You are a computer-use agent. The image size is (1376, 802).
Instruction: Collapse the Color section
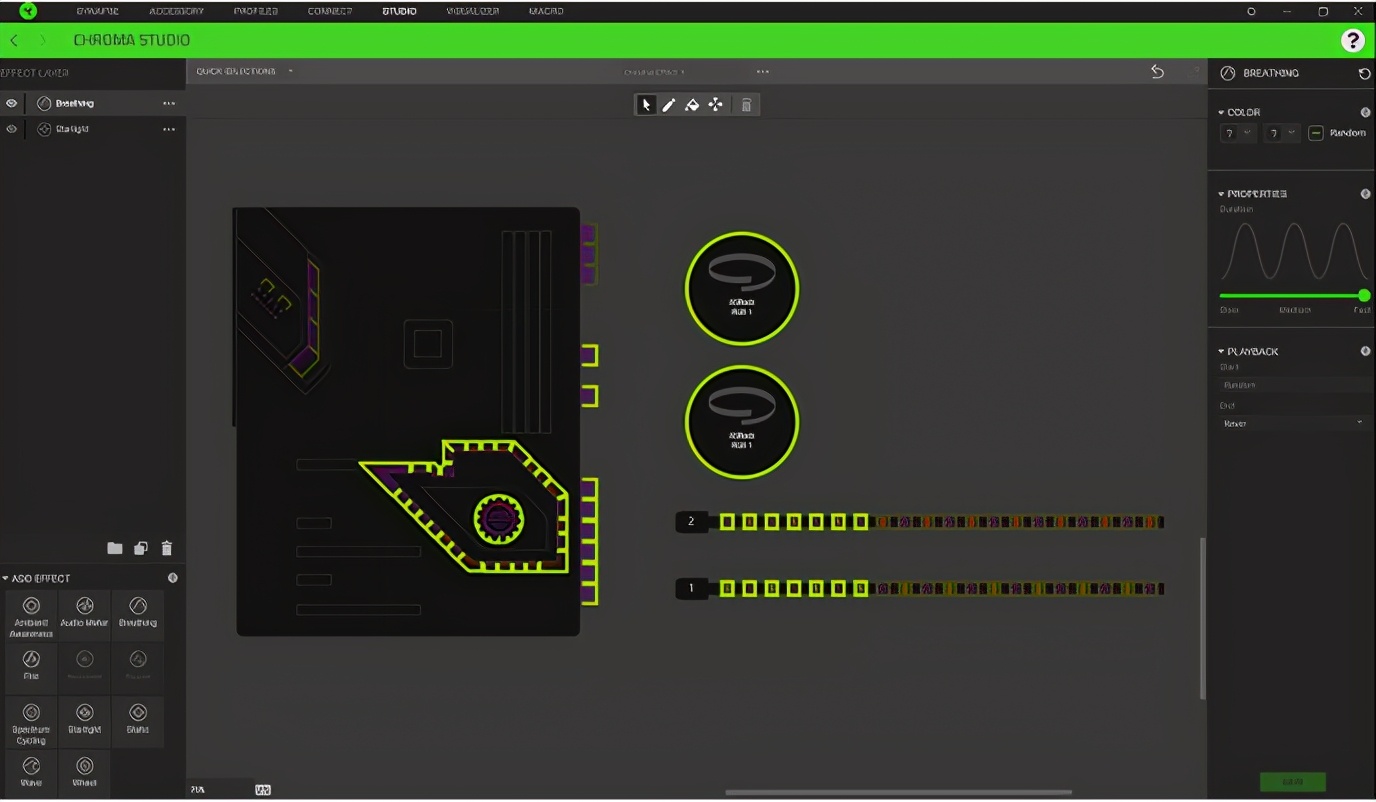click(x=1221, y=113)
